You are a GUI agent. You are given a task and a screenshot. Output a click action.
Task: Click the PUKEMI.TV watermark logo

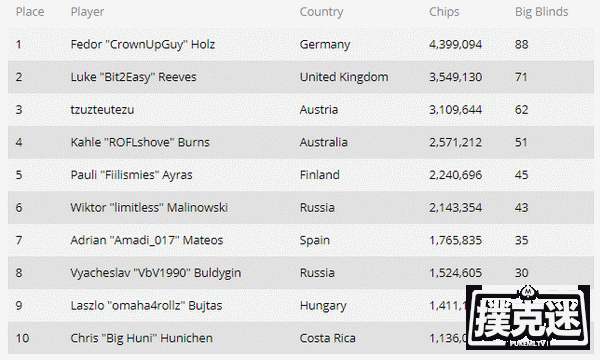click(x=528, y=317)
